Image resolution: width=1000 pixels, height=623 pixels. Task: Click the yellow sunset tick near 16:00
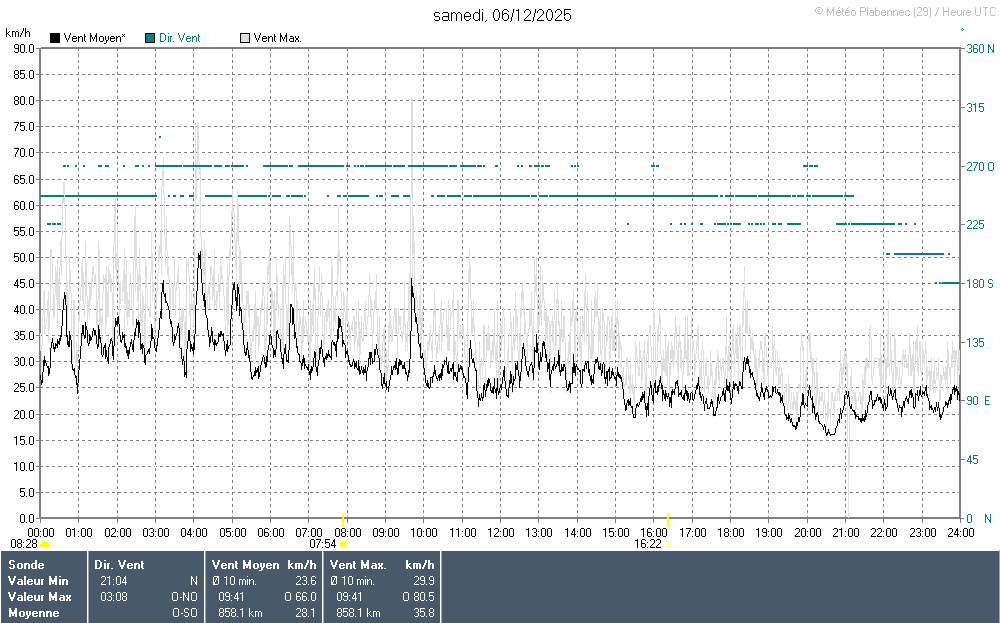(x=668, y=520)
